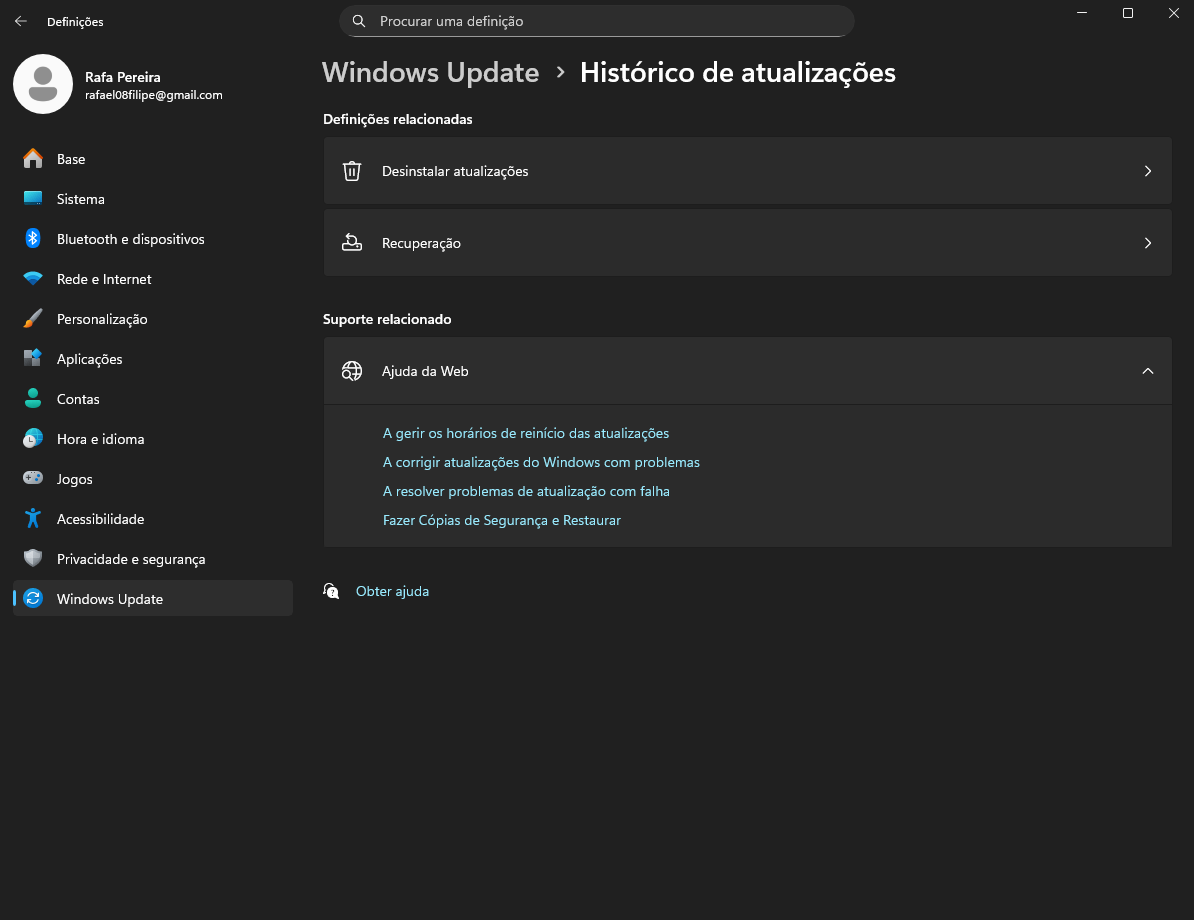The image size is (1194, 920).
Task: Click the Base home icon
Action: (x=33, y=158)
